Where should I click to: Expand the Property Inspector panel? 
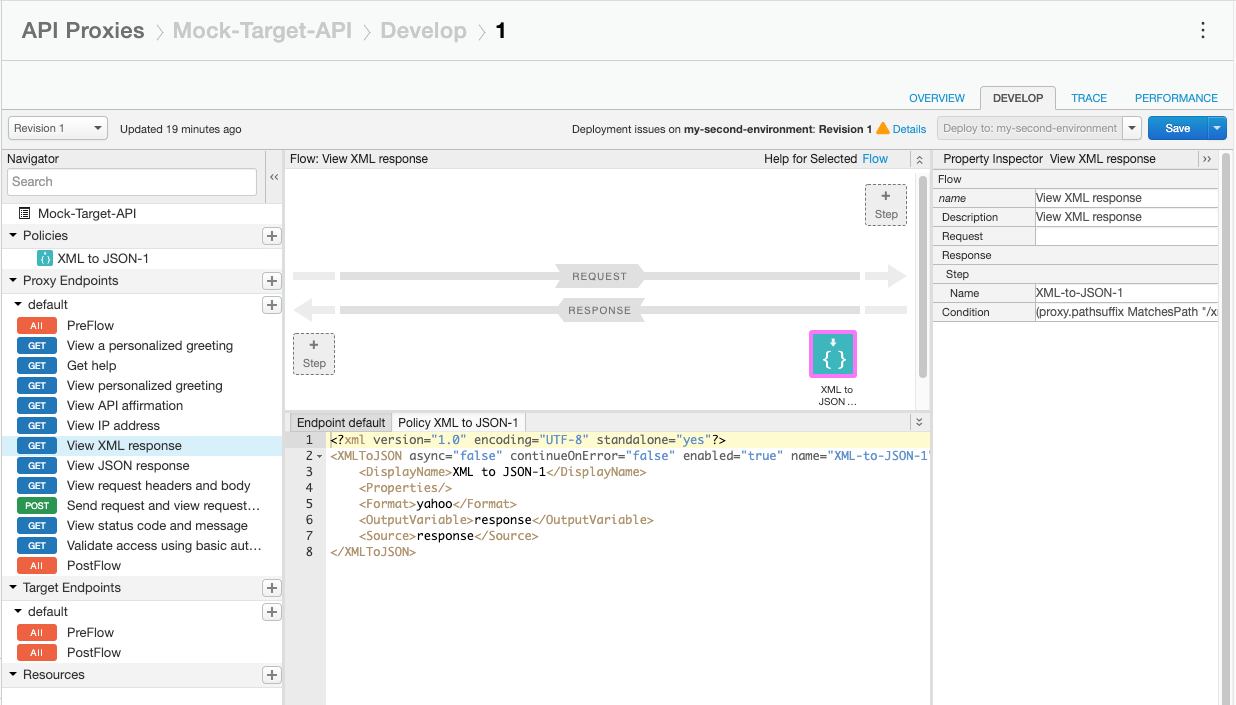point(1207,158)
